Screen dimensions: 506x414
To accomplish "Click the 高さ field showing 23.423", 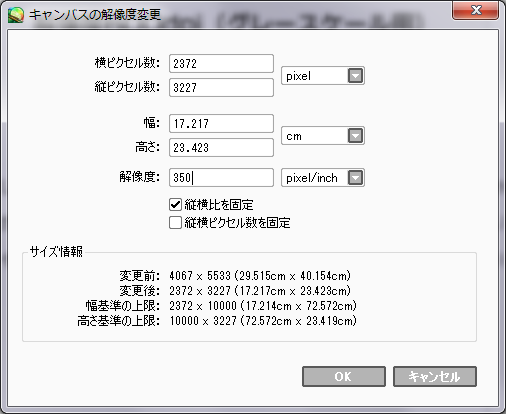I will tap(221, 148).
